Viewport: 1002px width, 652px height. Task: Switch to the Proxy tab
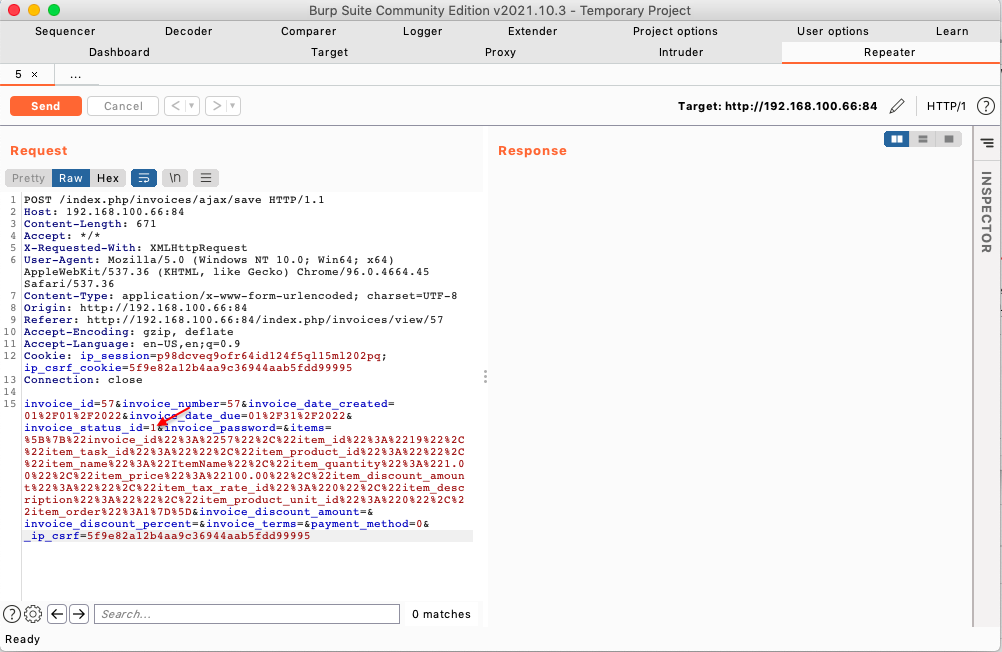500,52
